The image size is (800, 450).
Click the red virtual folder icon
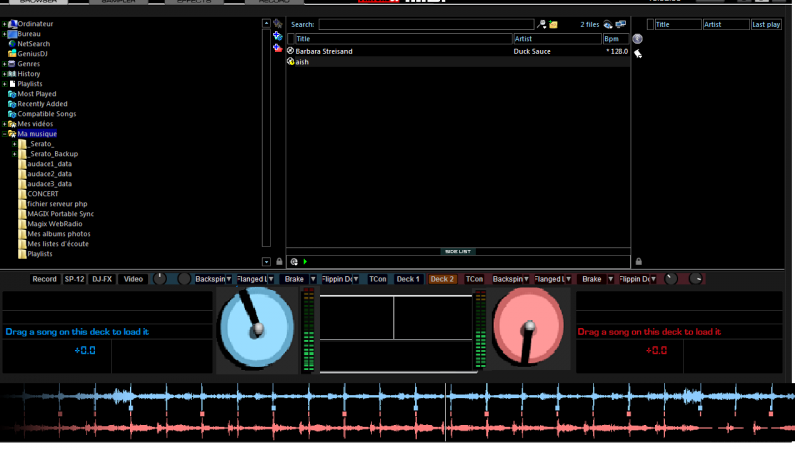[x=278, y=46]
